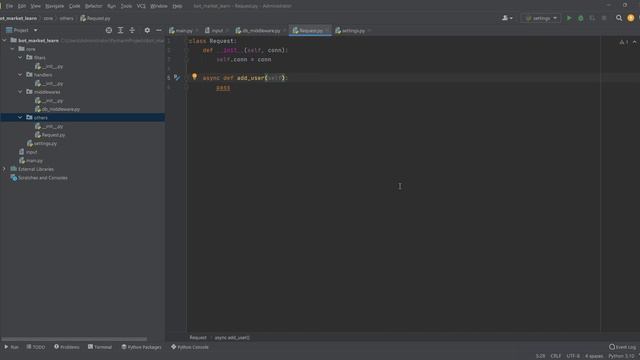
Task: Open the Terminal tool window
Action: click(100, 347)
